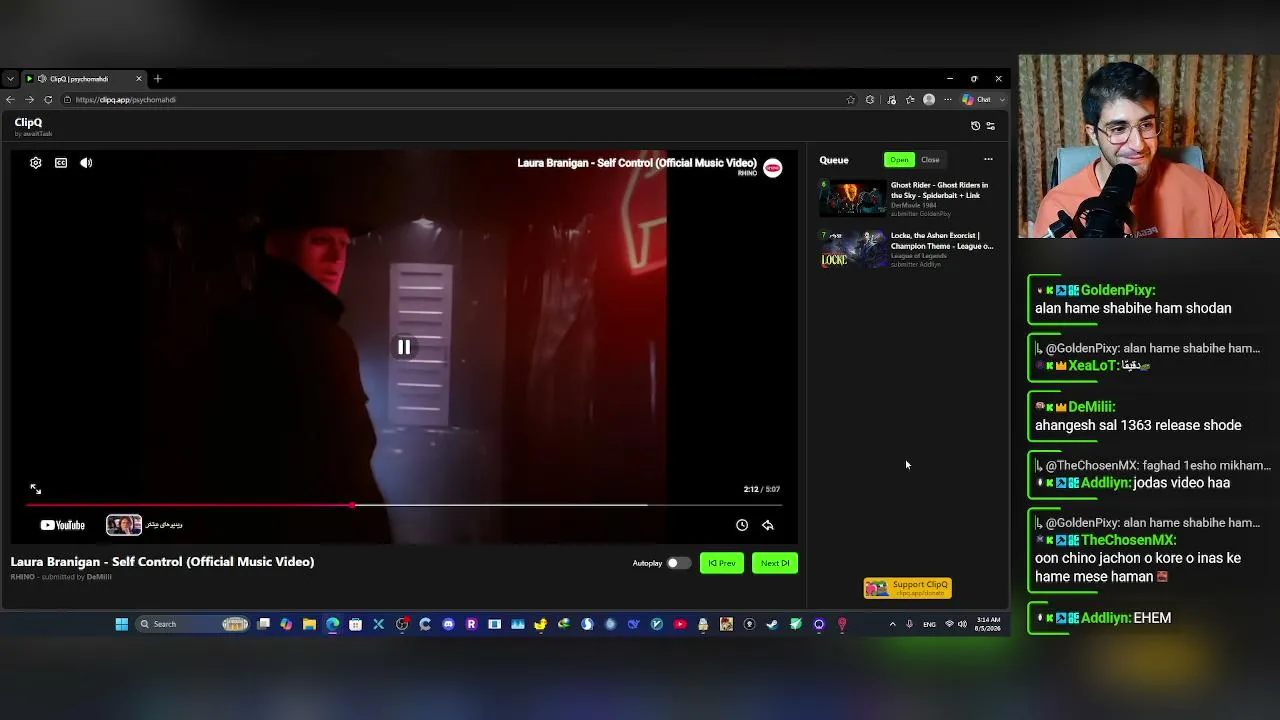Click XeaLoT's username in chat

[1094, 366]
